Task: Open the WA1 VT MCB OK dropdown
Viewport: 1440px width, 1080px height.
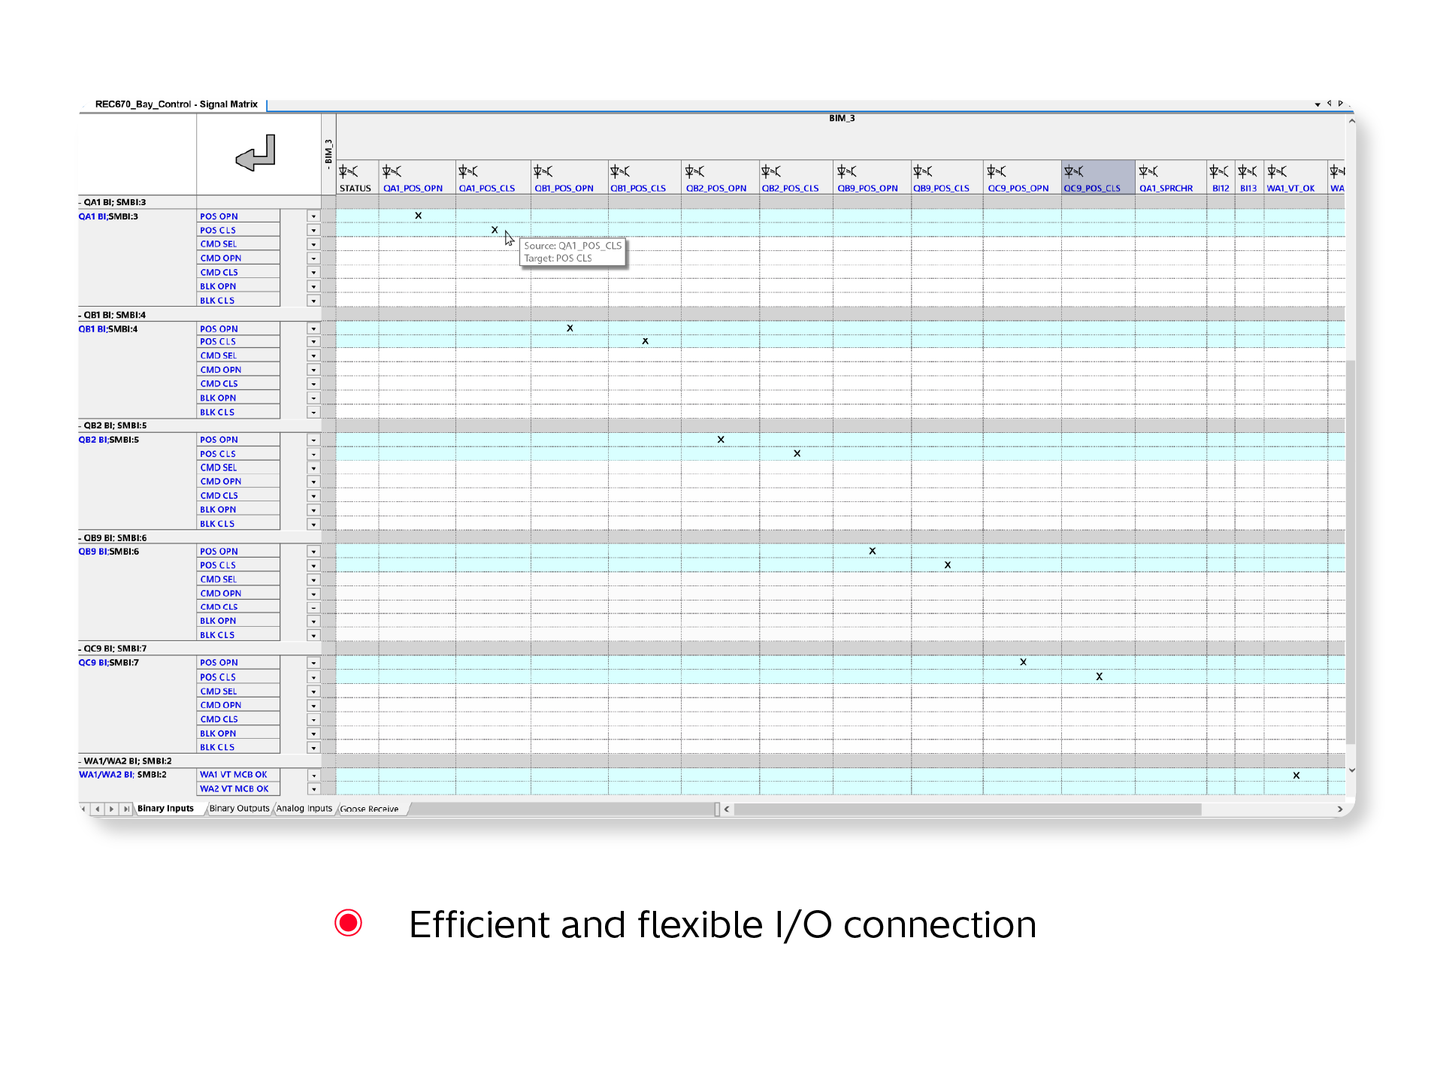Action: tap(313, 774)
